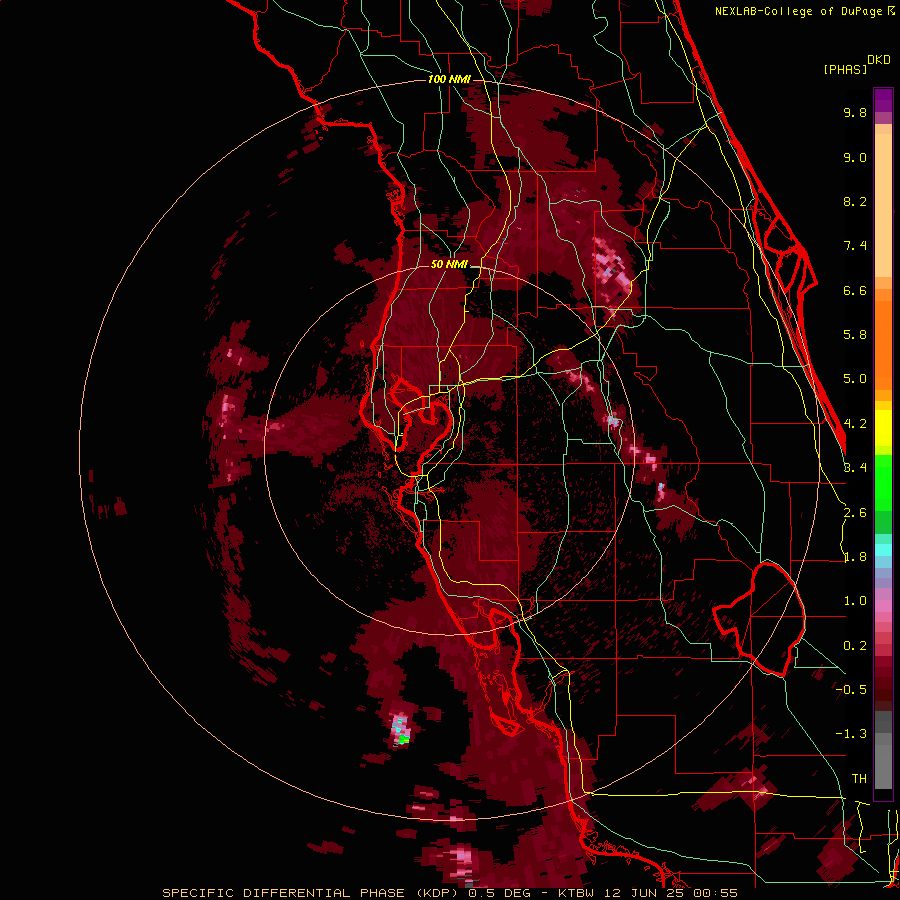
Task: Click the 9.8 value on the scale
Action: coord(855,113)
